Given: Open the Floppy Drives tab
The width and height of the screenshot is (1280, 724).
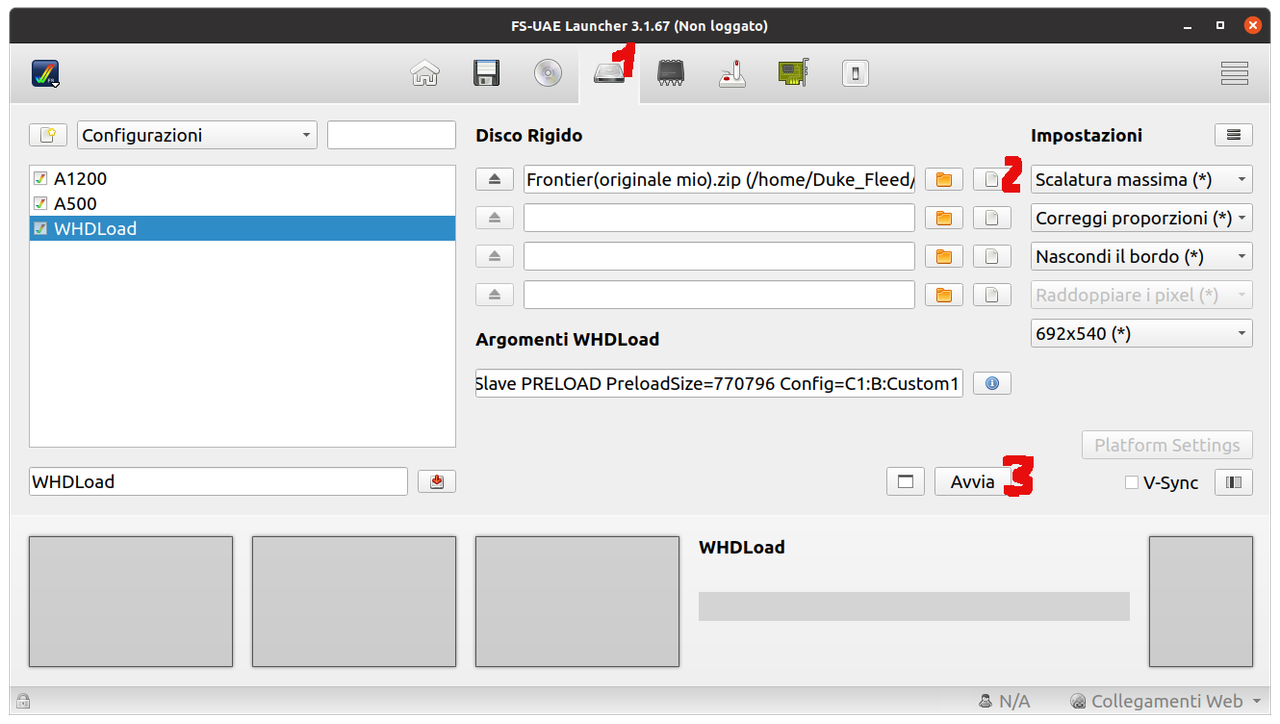Looking at the screenshot, I should (486, 73).
